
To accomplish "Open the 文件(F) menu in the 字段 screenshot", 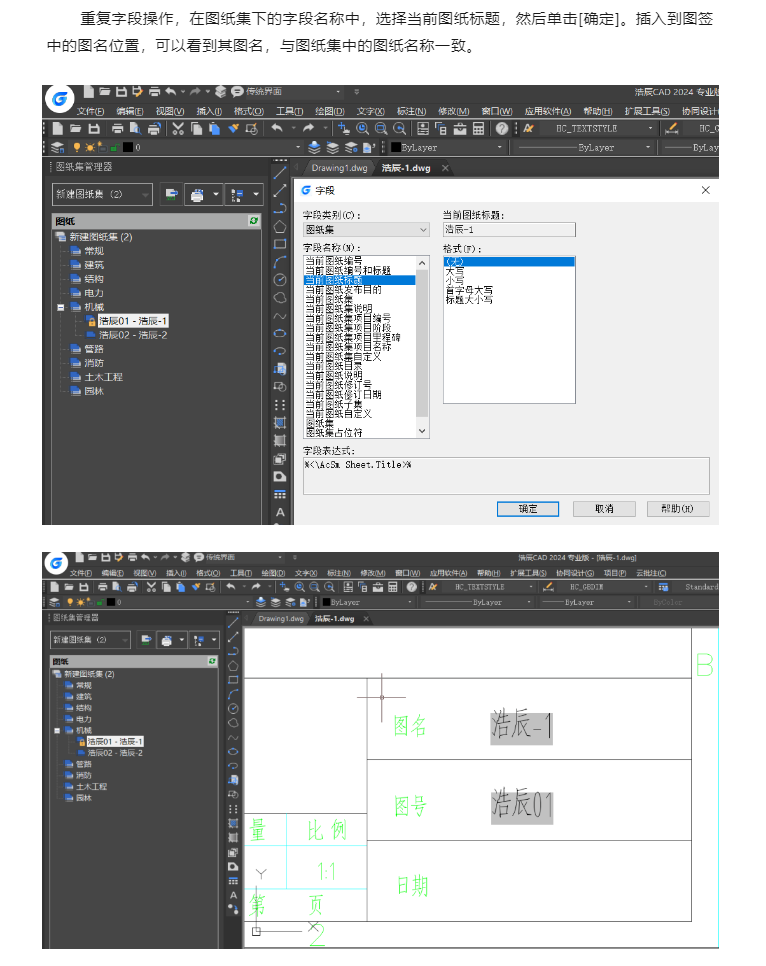I will 90,111.
